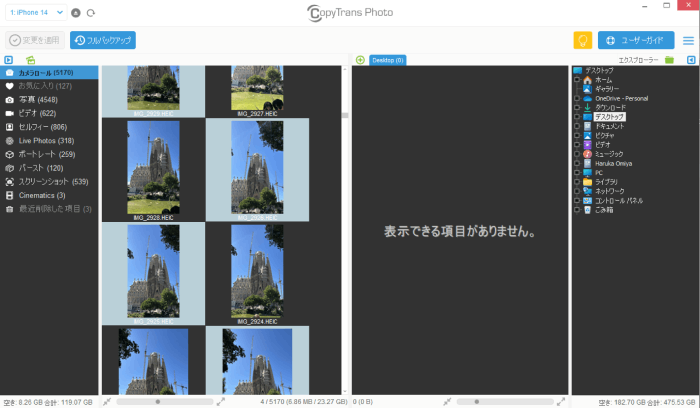Viewport: 700px width, 408px height.
Task: Expand the ビデオ folder node in explorer
Action: tap(577, 145)
